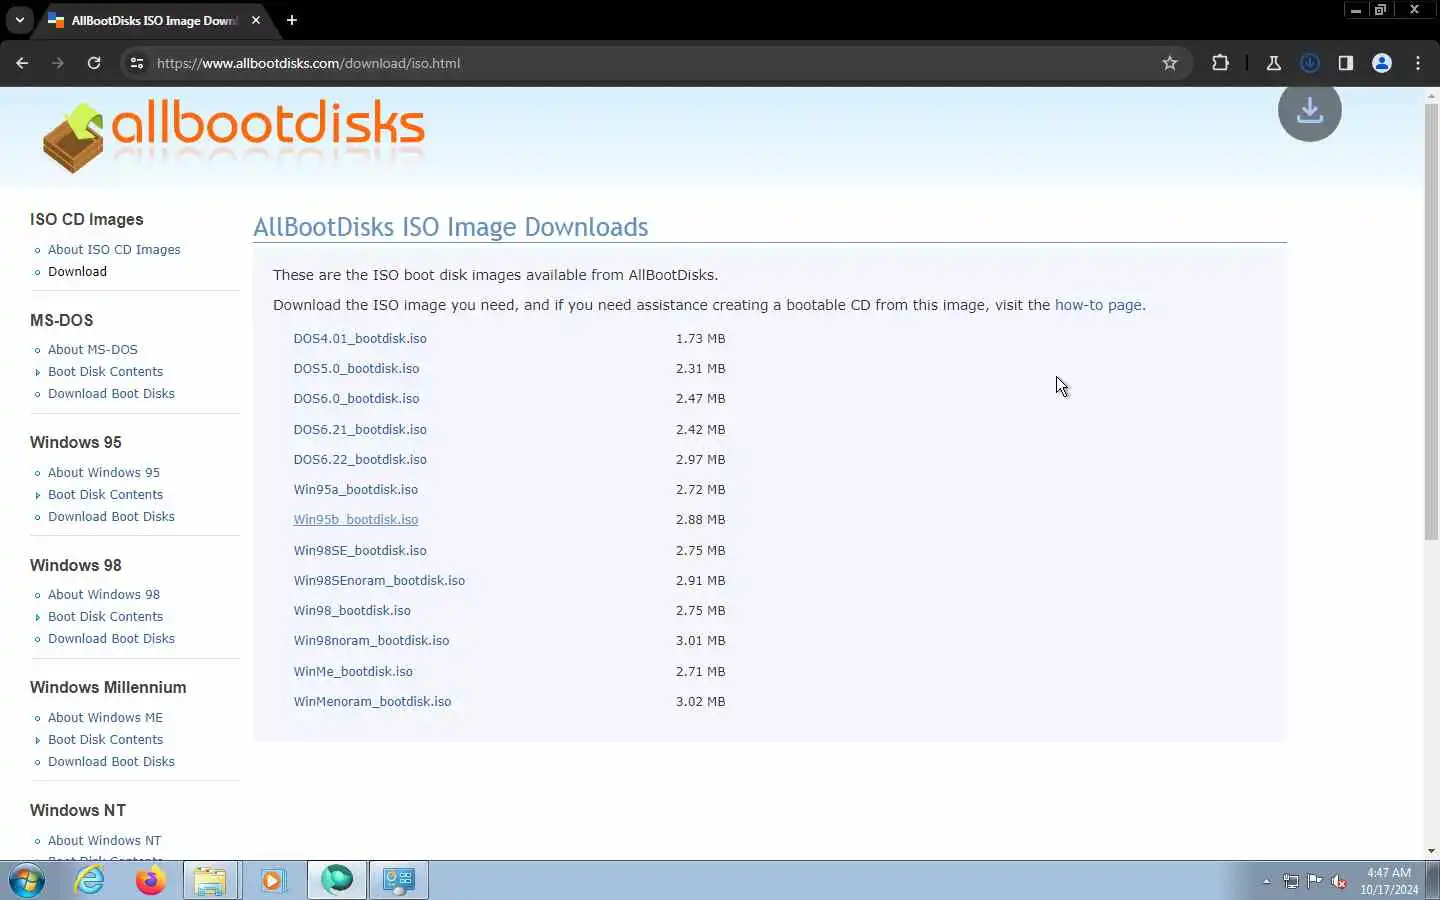Open About Windows 98 link
Screen dimensions: 1440x900
[104, 595]
